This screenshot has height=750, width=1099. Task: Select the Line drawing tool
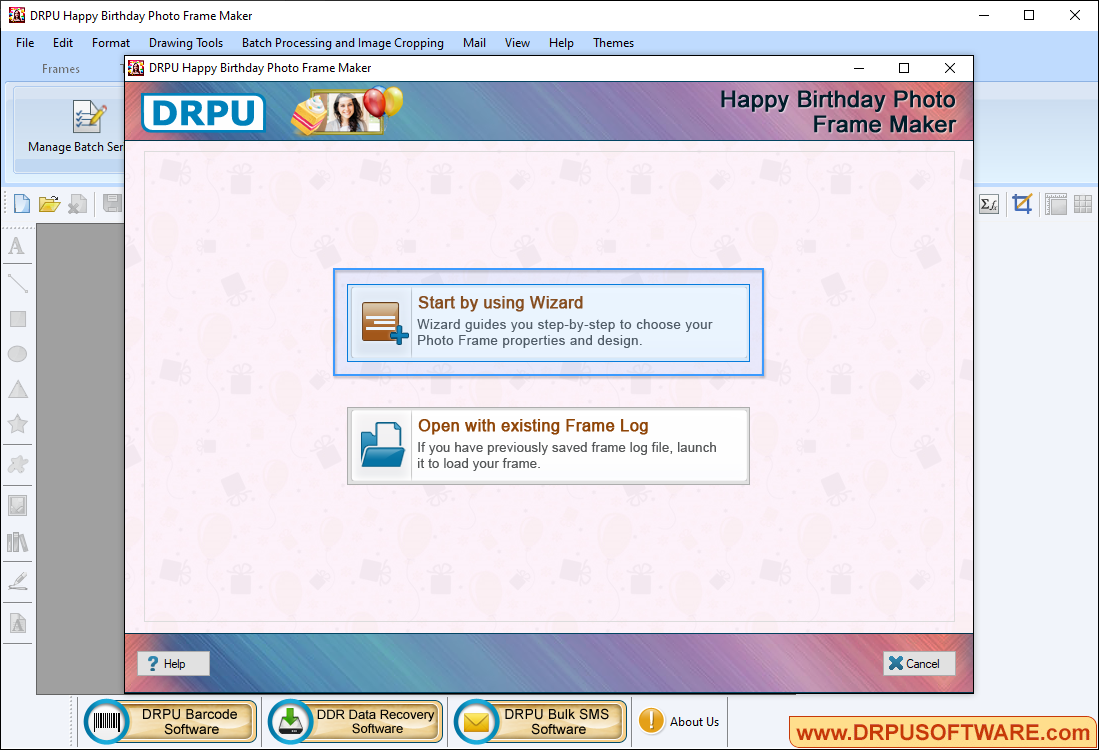16,283
